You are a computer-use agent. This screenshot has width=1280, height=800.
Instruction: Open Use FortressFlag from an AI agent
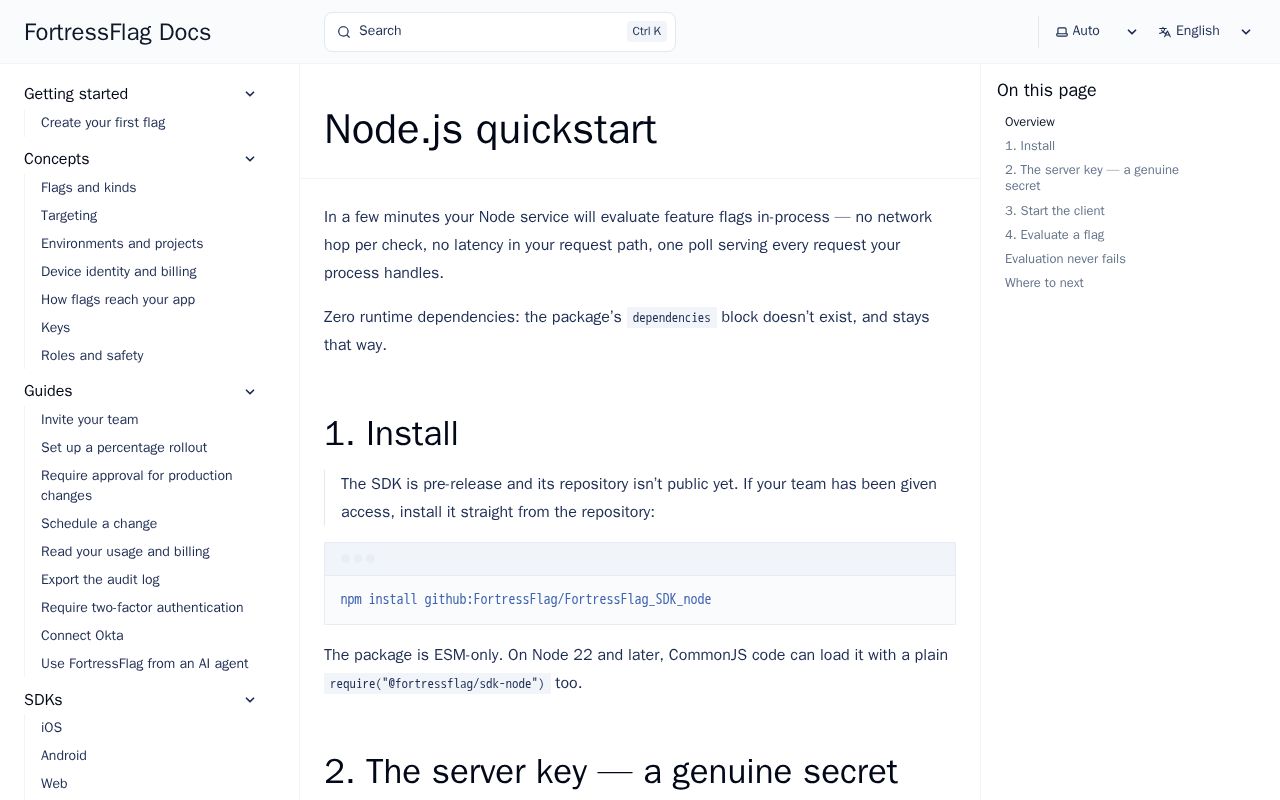144,664
